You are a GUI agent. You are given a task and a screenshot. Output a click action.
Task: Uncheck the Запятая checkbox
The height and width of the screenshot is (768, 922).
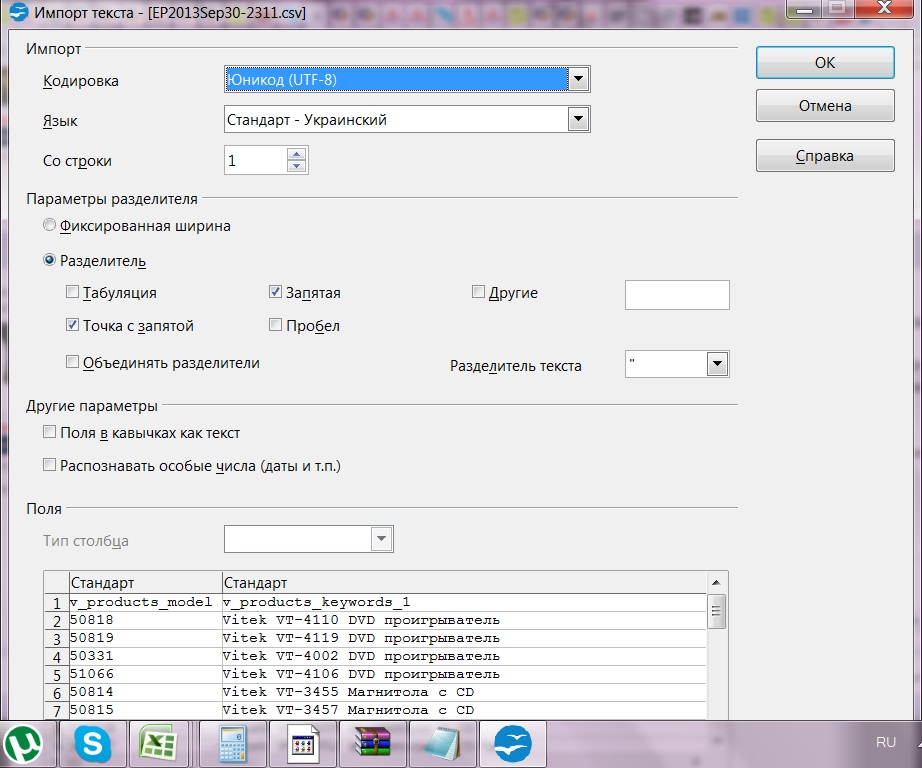click(x=275, y=292)
